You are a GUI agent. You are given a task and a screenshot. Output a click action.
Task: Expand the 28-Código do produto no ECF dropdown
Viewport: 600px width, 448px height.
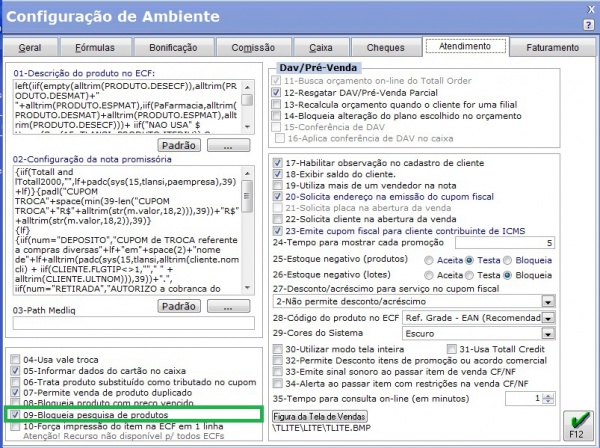click(x=548, y=318)
